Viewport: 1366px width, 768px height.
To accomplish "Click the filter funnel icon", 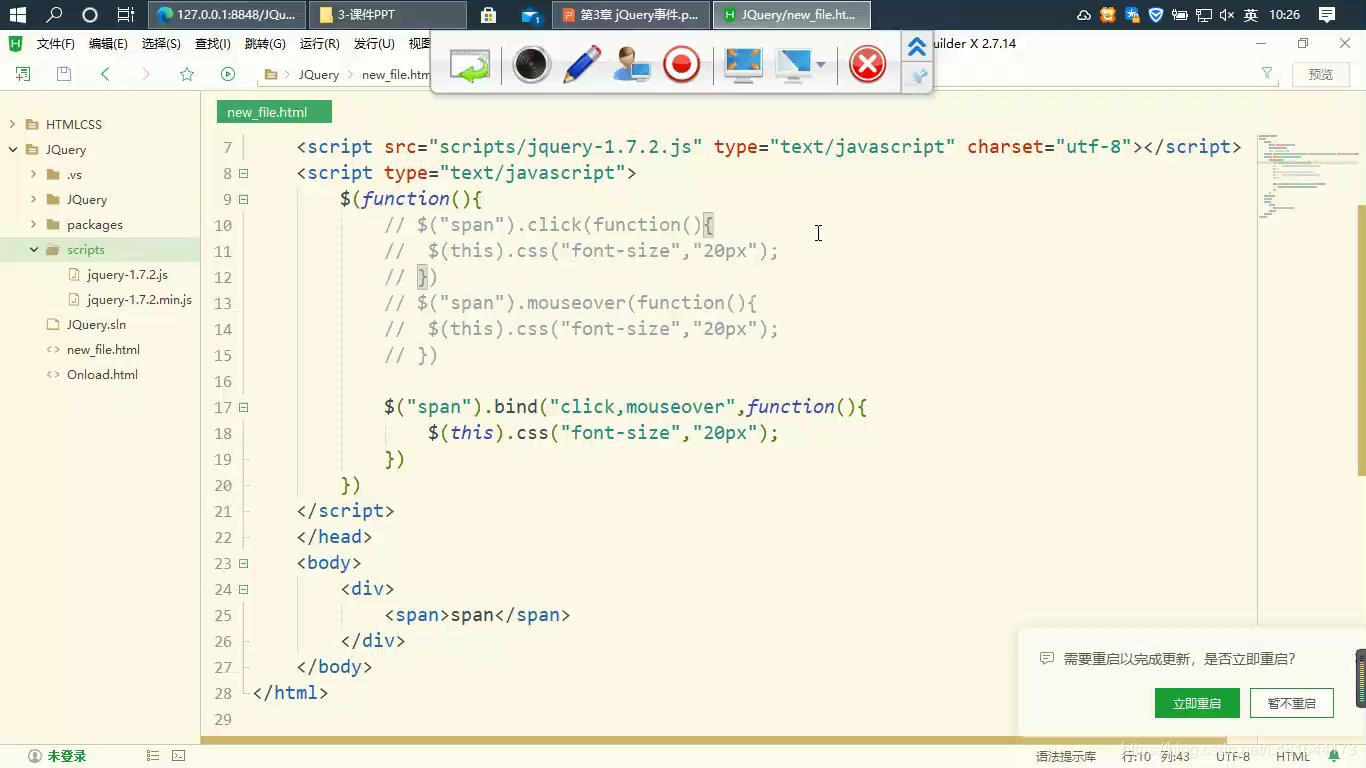I will 1267,73.
